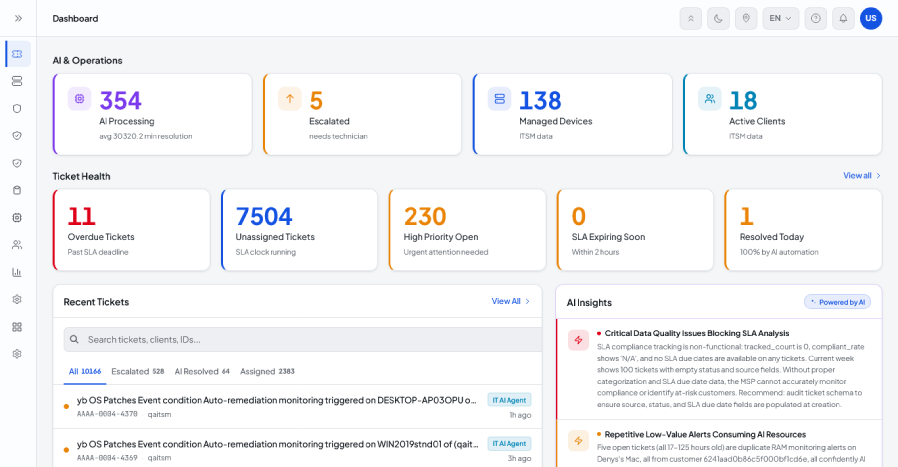Click IT AI Agent badge on the 3h ago ticket
The height and width of the screenshot is (467, 898).
pos(509,444)
